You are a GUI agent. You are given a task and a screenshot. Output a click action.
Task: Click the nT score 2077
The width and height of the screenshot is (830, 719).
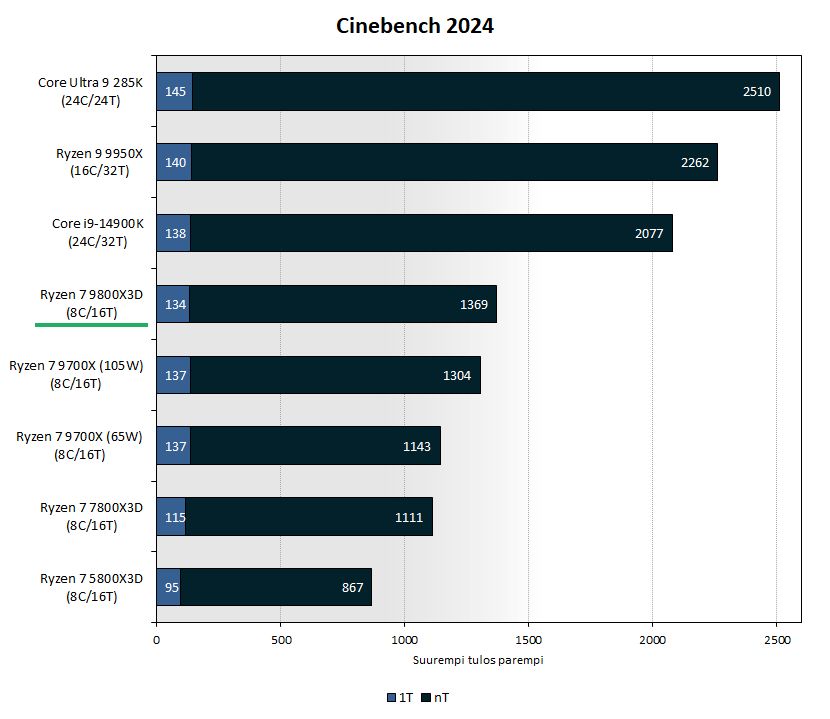649,233
